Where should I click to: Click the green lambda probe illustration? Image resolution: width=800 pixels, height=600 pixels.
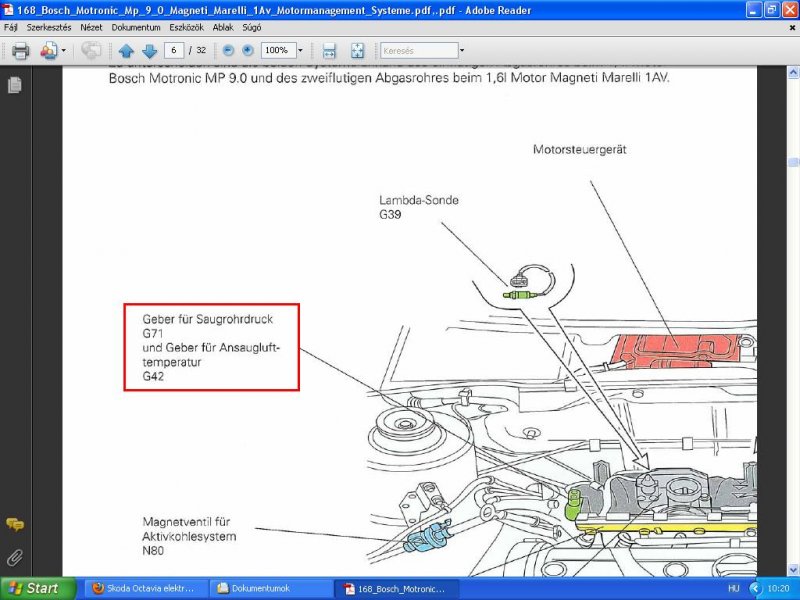coord(519,295)
